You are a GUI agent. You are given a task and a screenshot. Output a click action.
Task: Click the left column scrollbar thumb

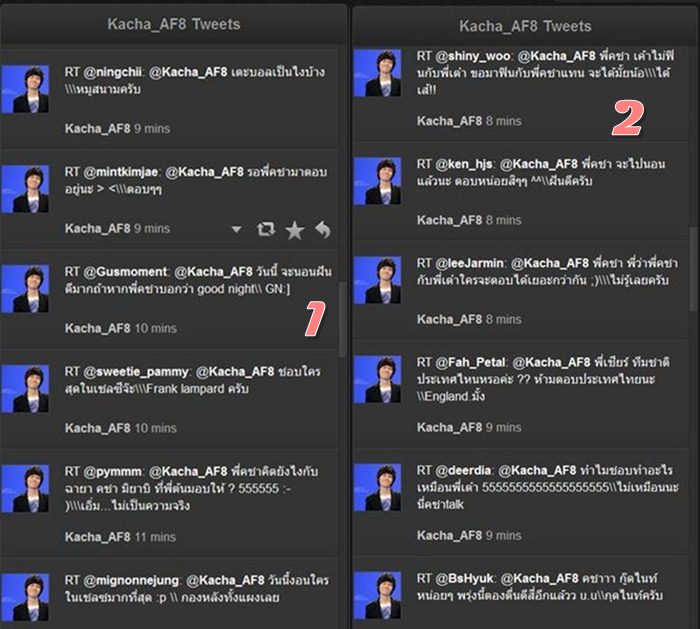[x=342, y=320]
